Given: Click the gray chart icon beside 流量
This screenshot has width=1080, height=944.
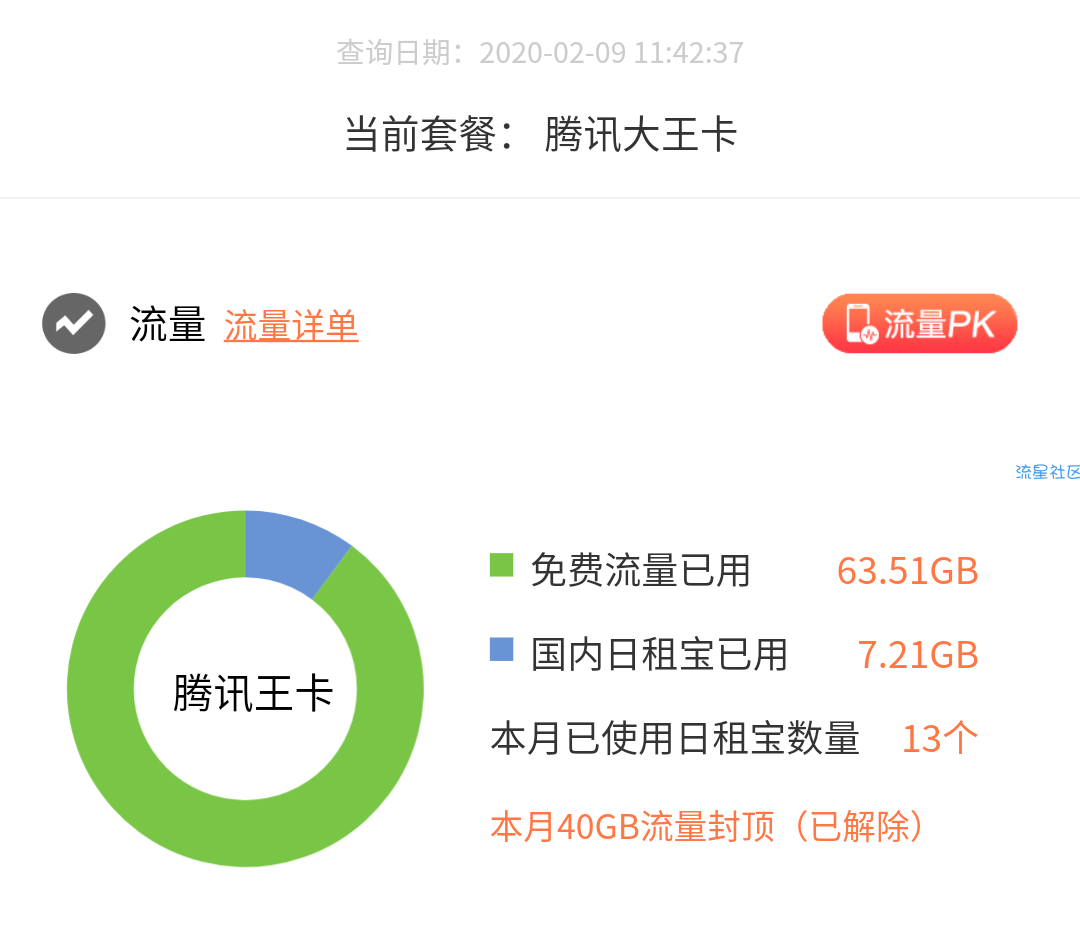Looking at the screenshot, I should (74, 324).
